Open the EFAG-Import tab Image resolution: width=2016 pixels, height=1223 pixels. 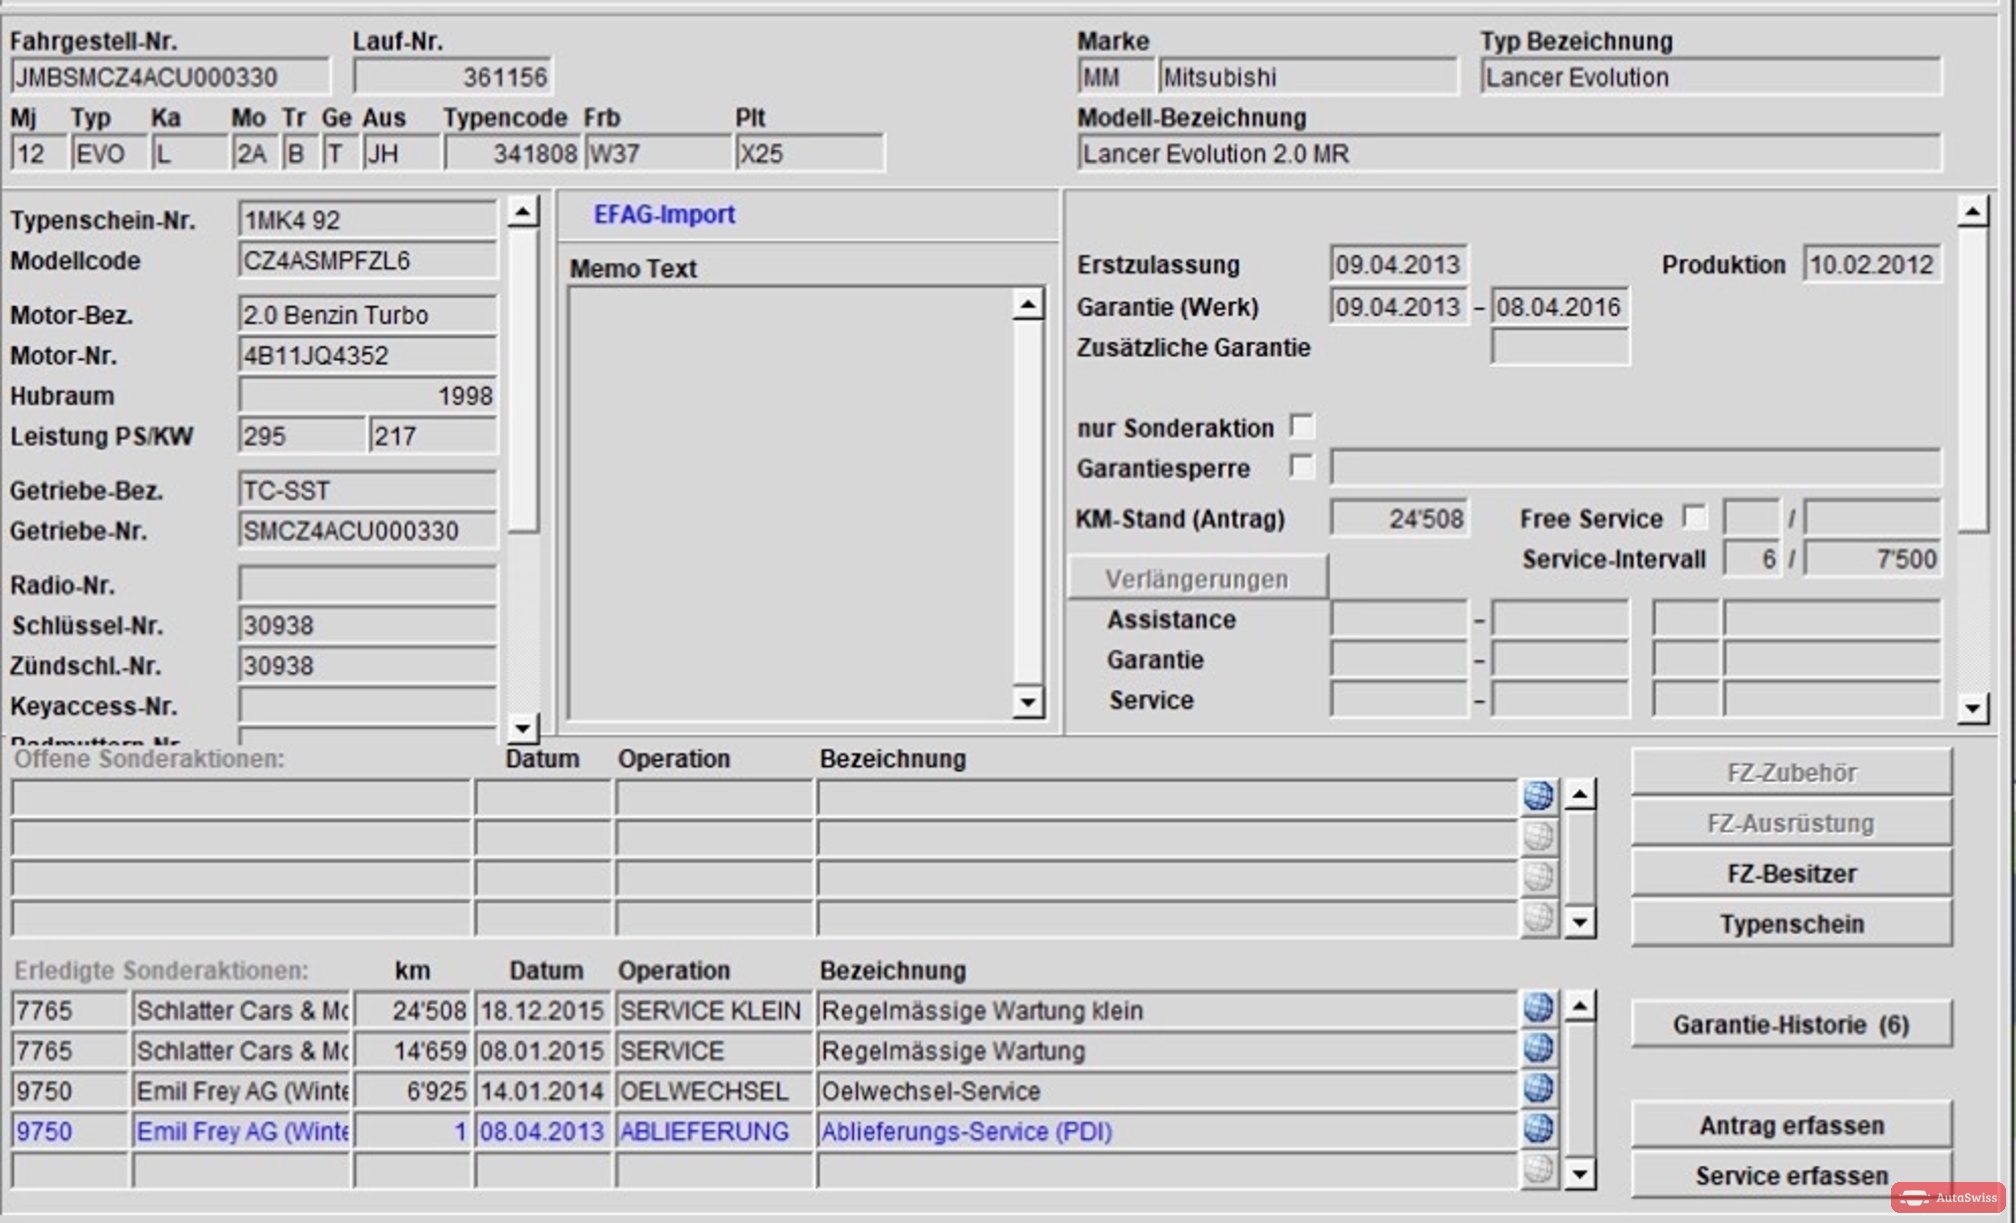click(664, 214)
